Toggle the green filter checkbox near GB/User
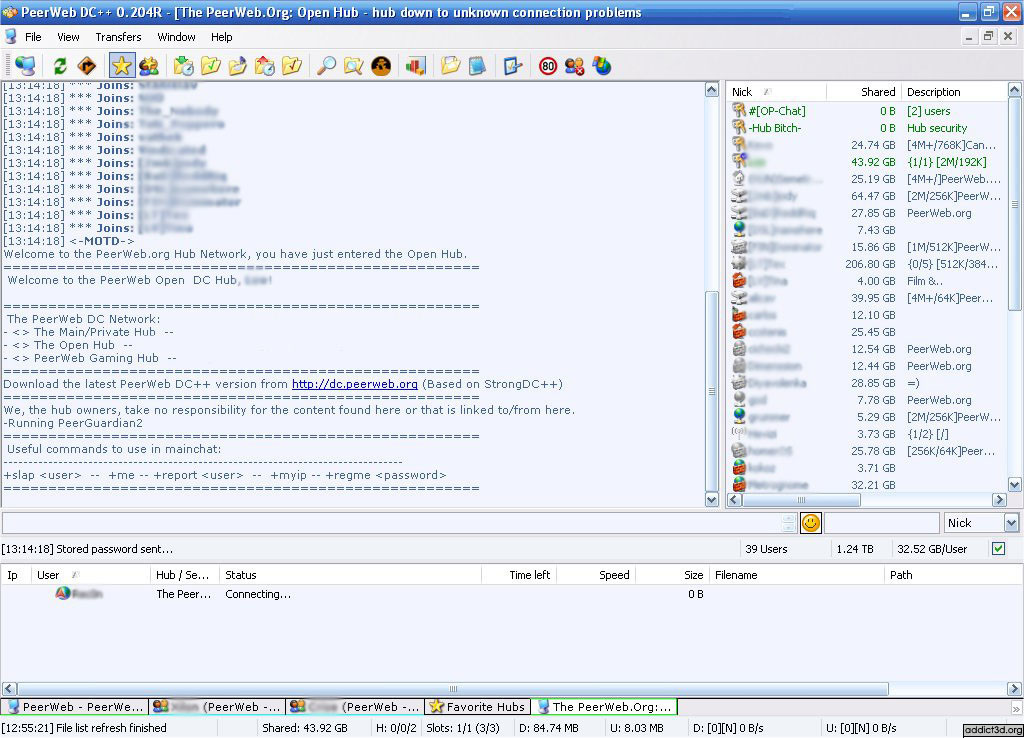This screenshot has width=1024, height=738. tap(996, 548)
